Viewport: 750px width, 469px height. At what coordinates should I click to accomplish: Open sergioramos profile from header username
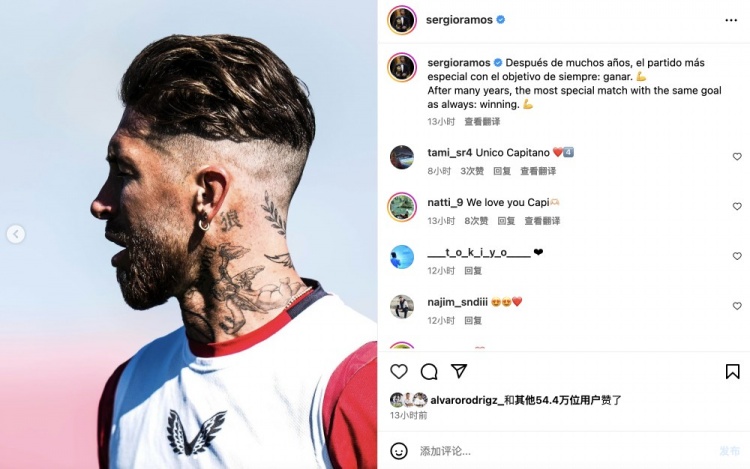click(459, 20)
